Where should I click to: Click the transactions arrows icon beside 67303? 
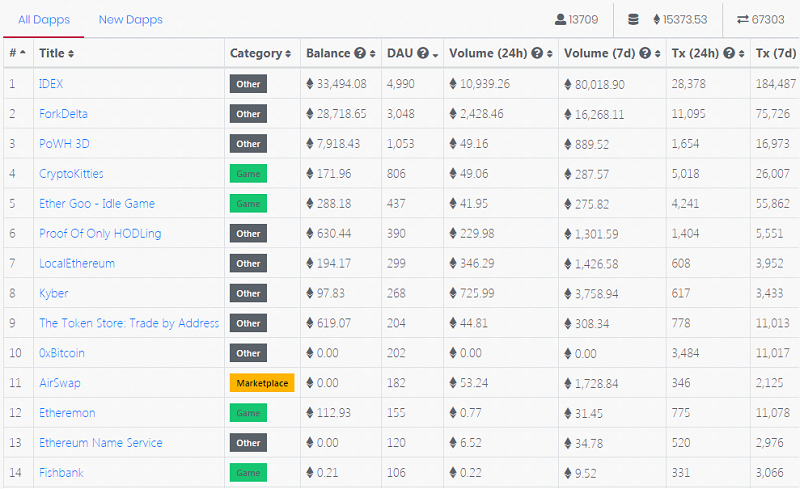click(x=743, y=19)
